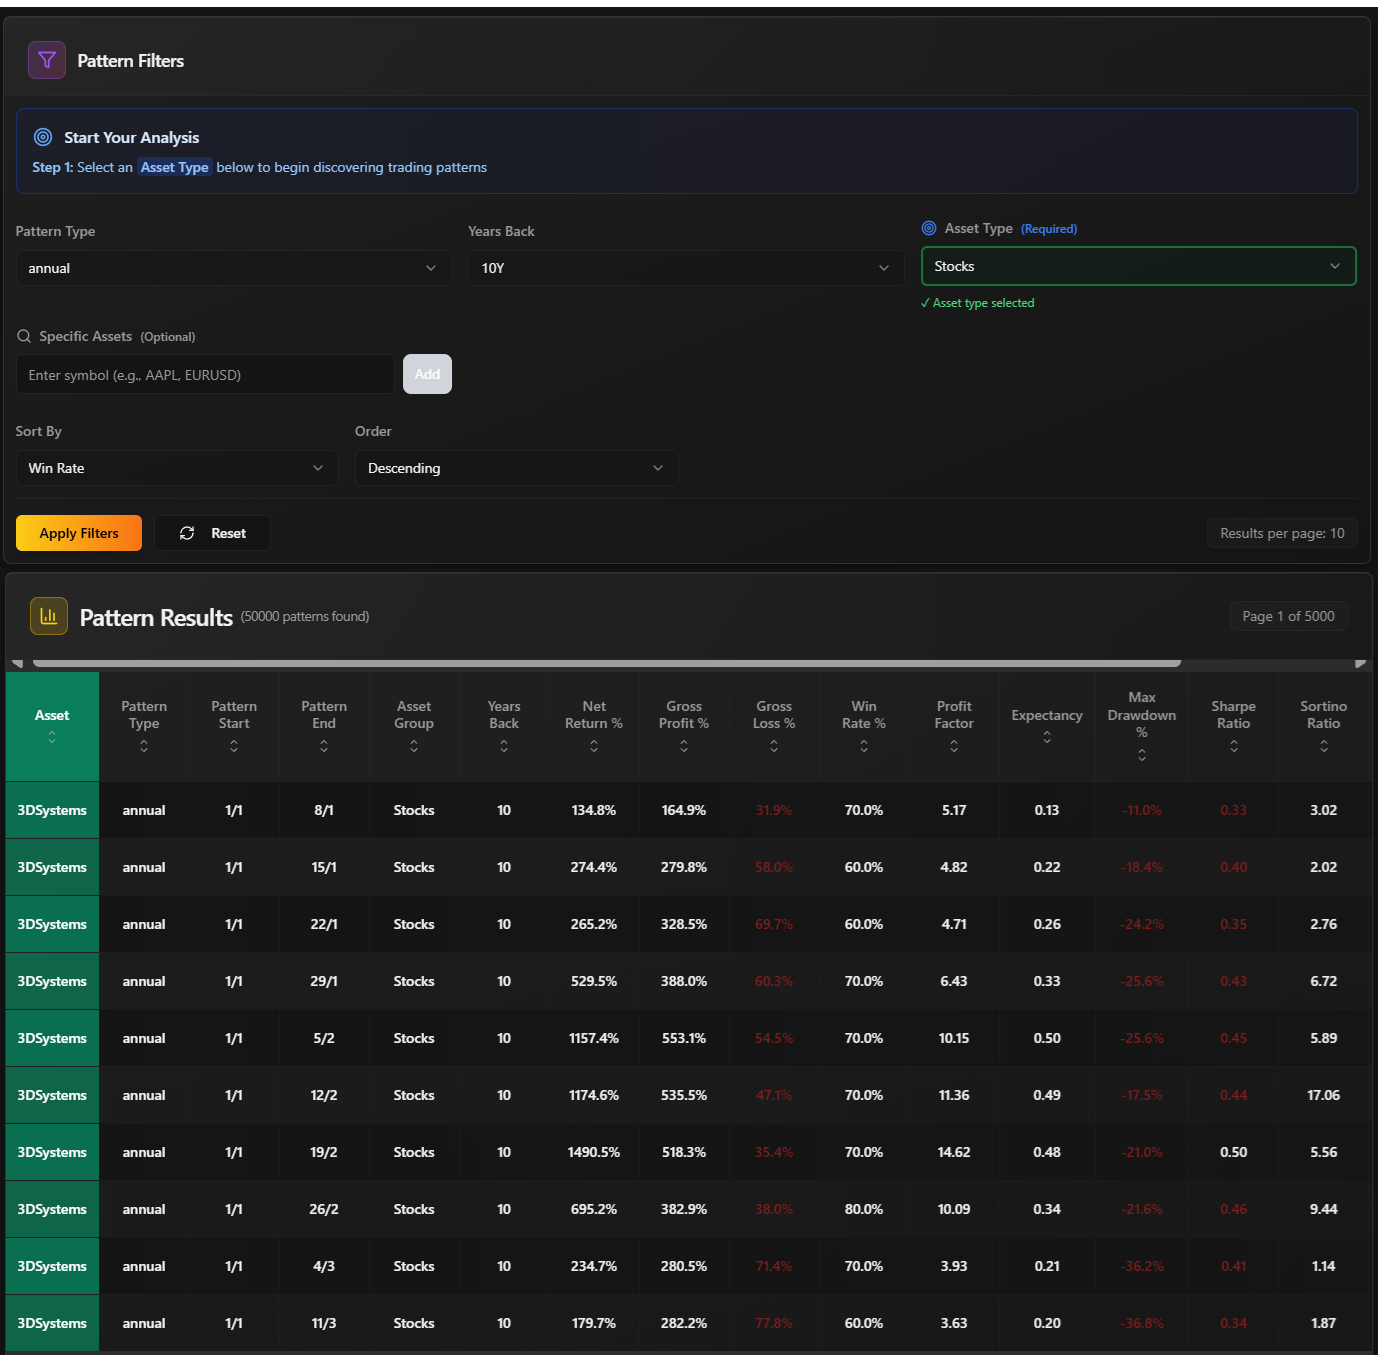Click the target icon next to Asset Type label
1378x1355 pixels.
pyautogui.click(x=929, y=228)
